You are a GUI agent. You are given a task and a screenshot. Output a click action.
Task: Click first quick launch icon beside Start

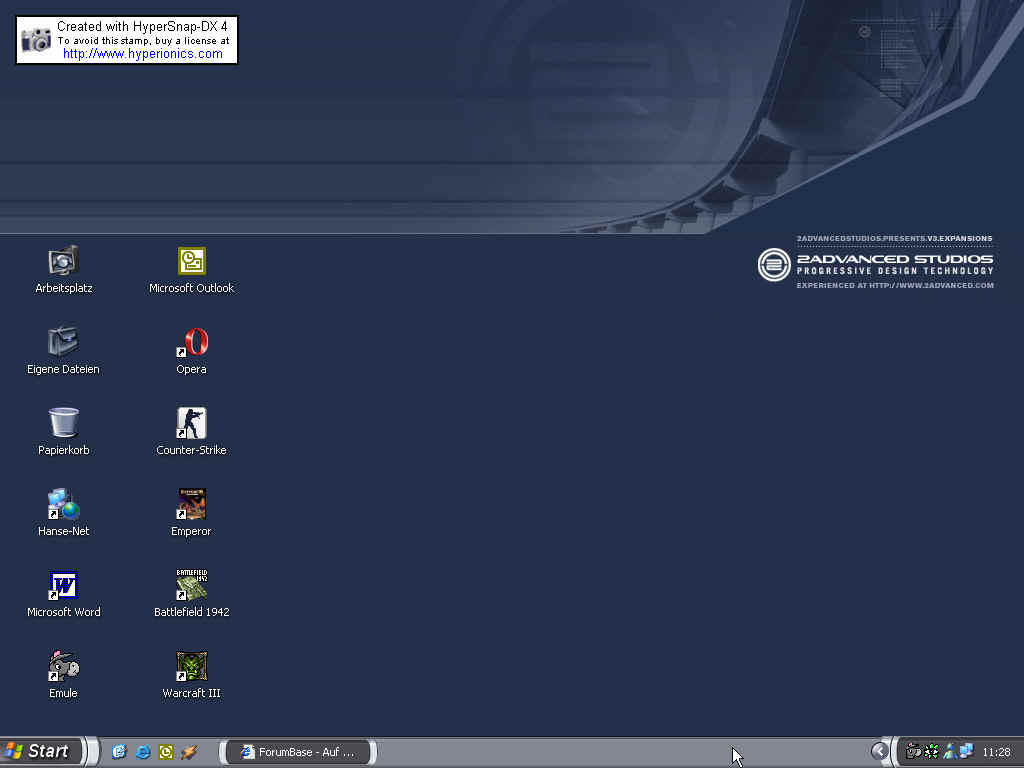pyautogui.click(x=119, y=752)
